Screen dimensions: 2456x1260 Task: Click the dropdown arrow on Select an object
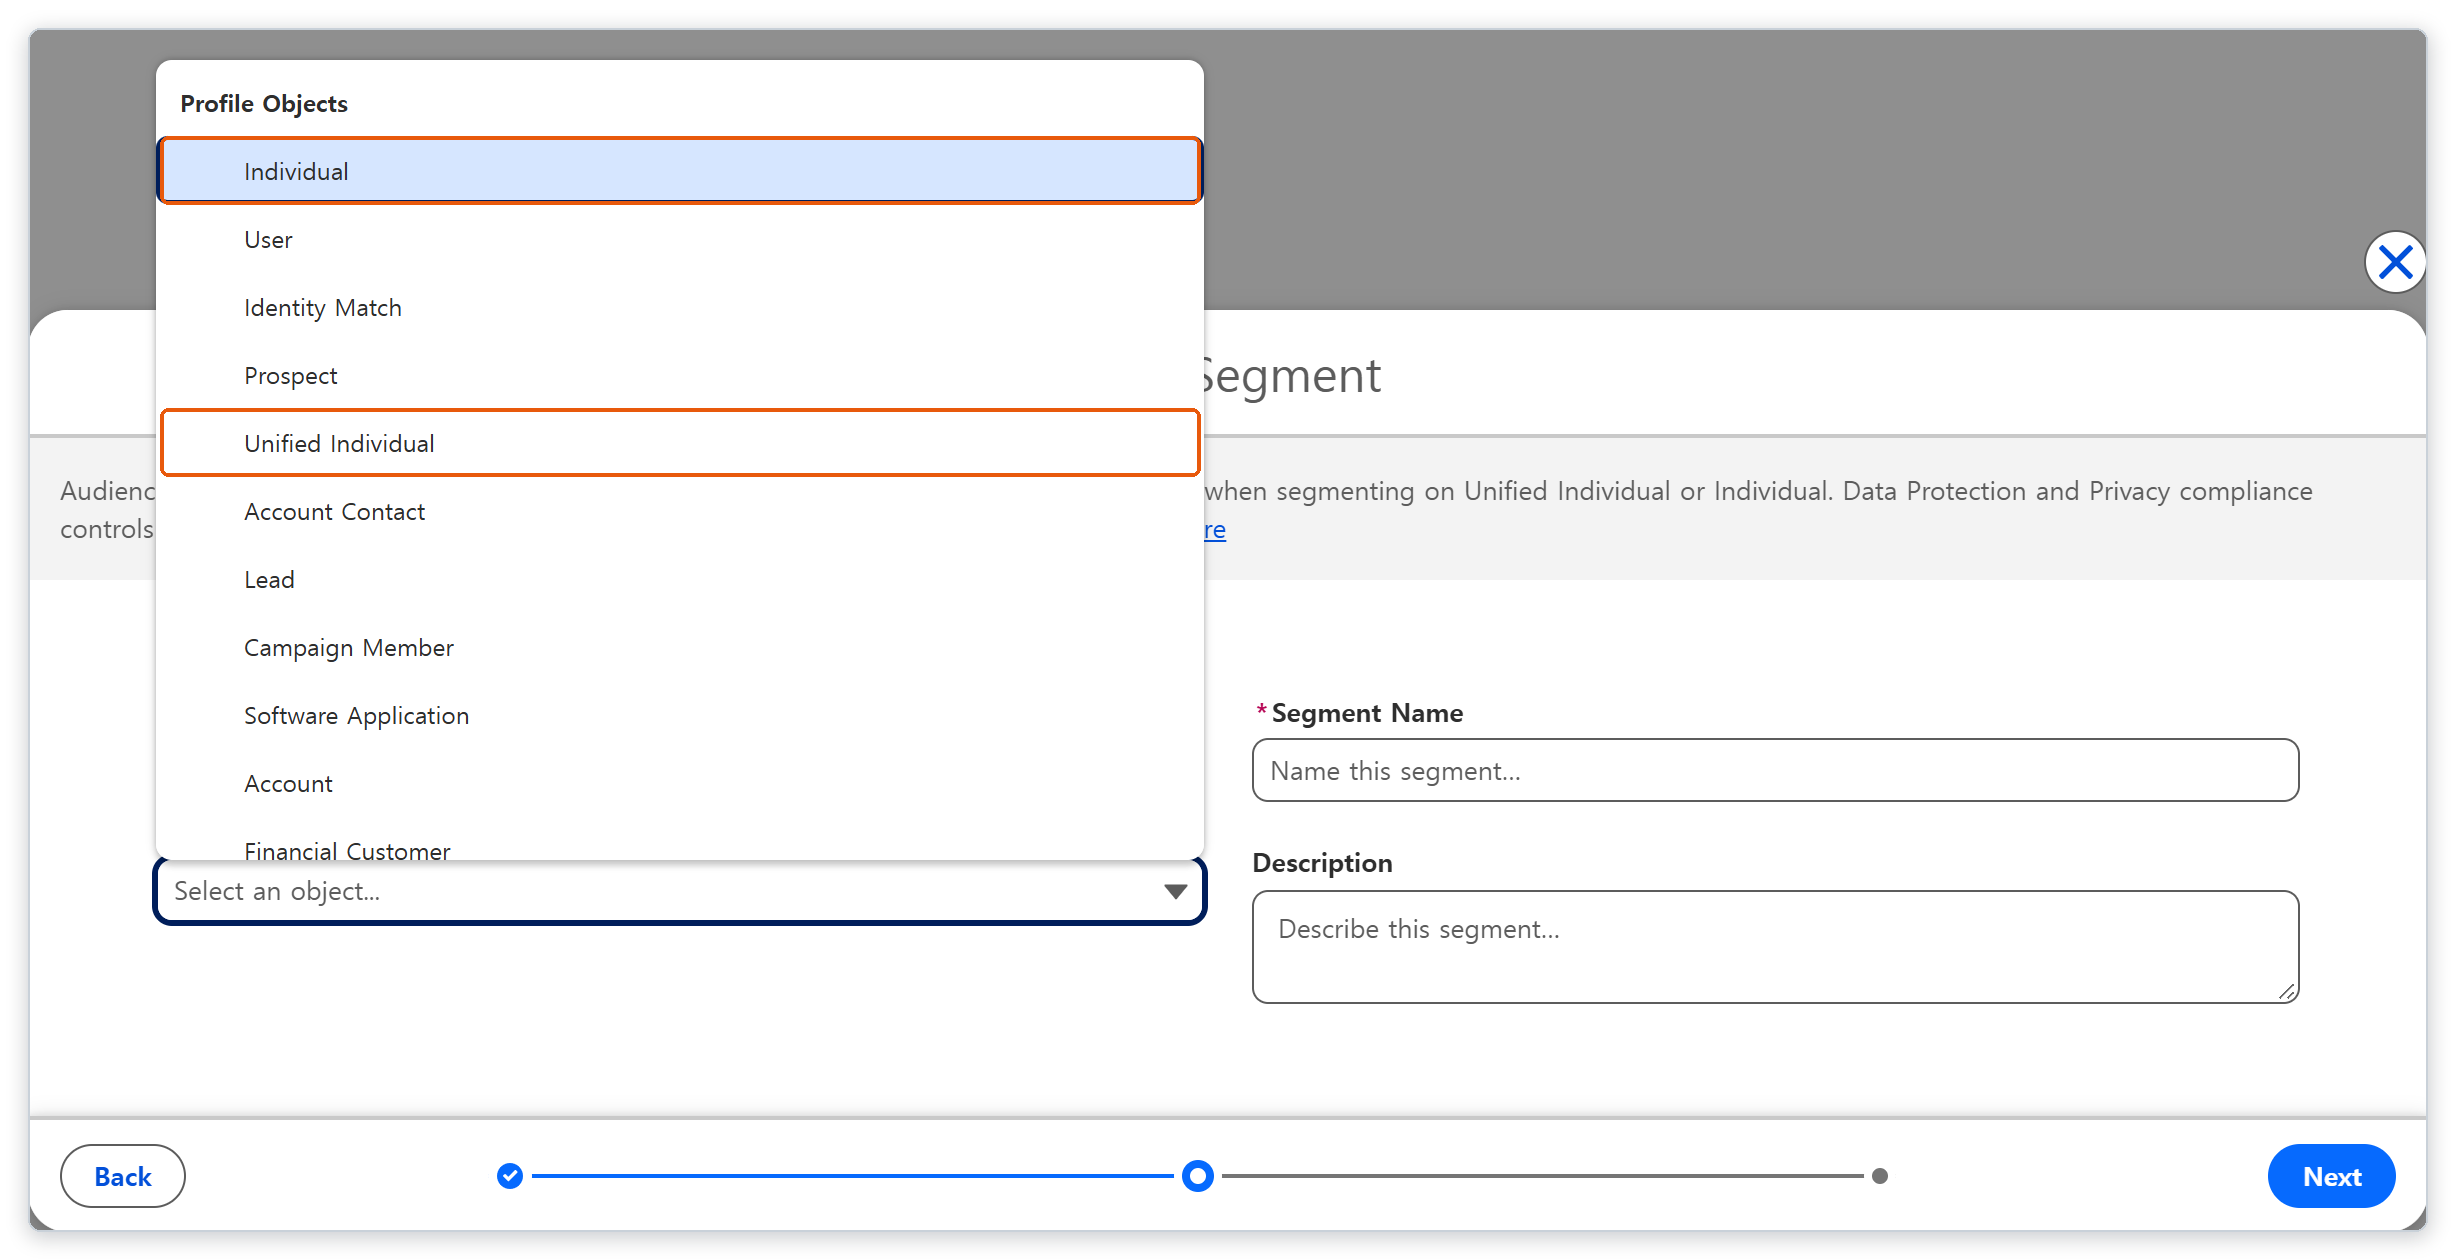(1175, 891)
